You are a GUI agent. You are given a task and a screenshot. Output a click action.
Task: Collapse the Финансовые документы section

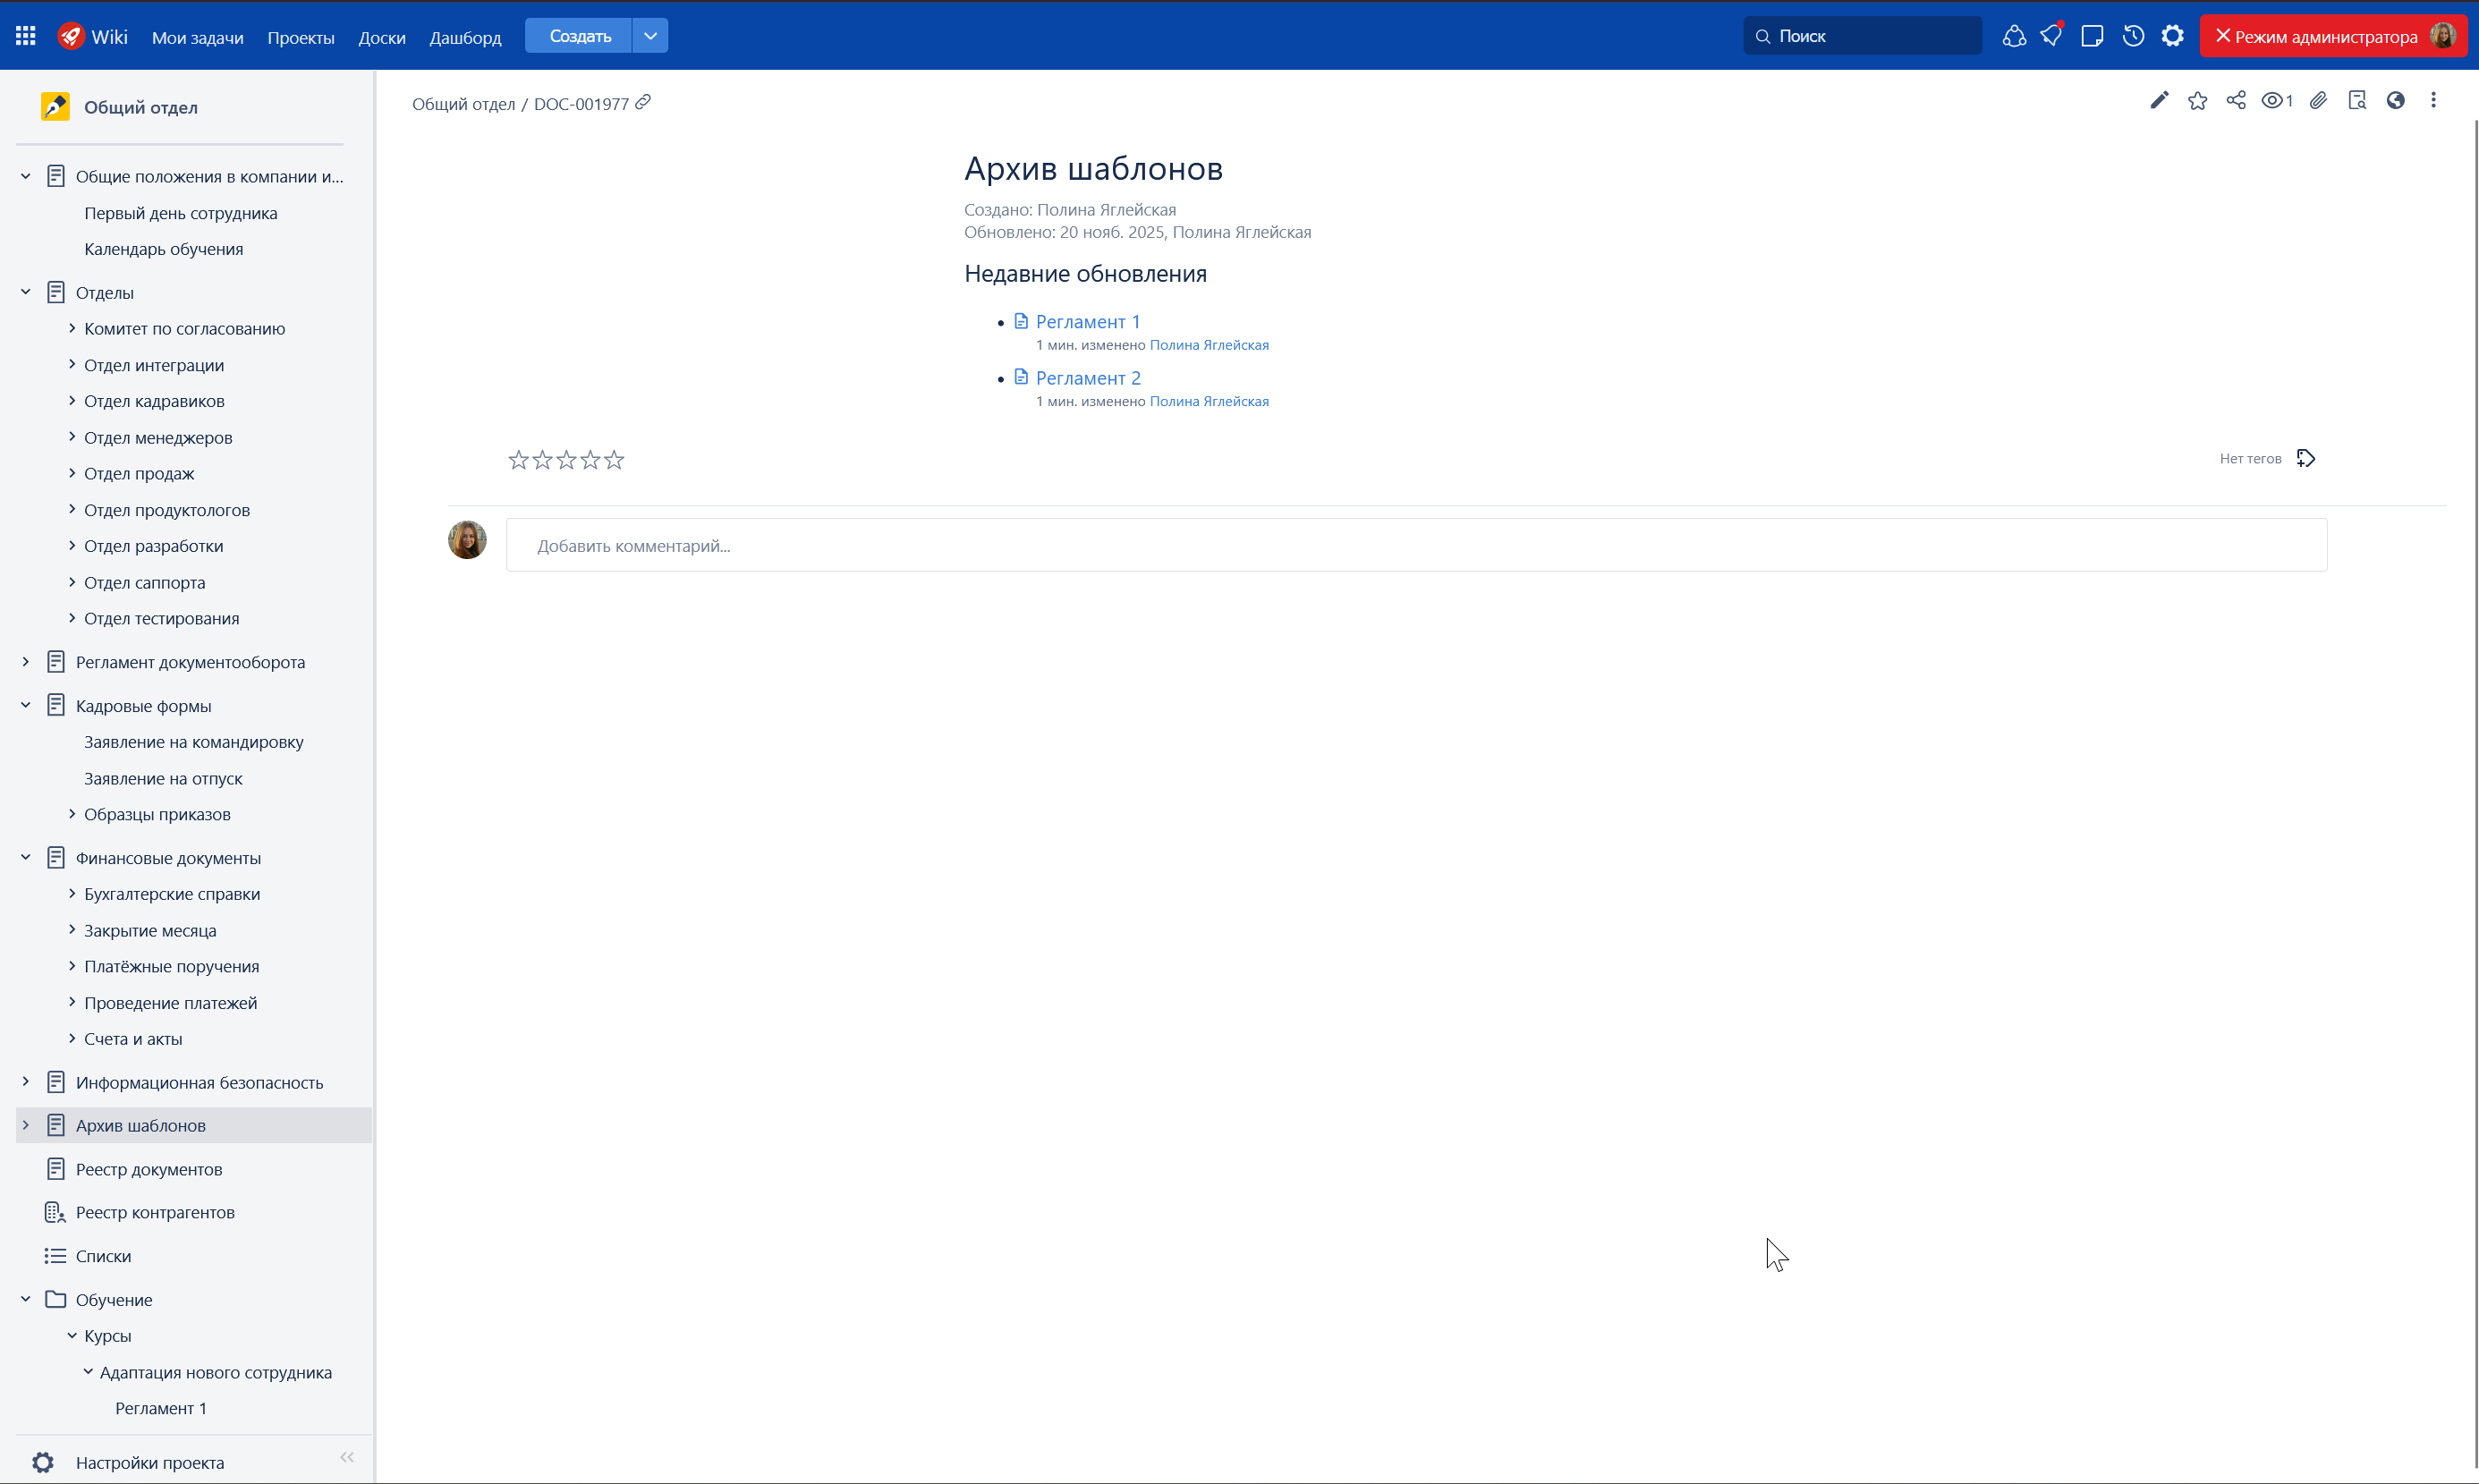tap(26, 857)
